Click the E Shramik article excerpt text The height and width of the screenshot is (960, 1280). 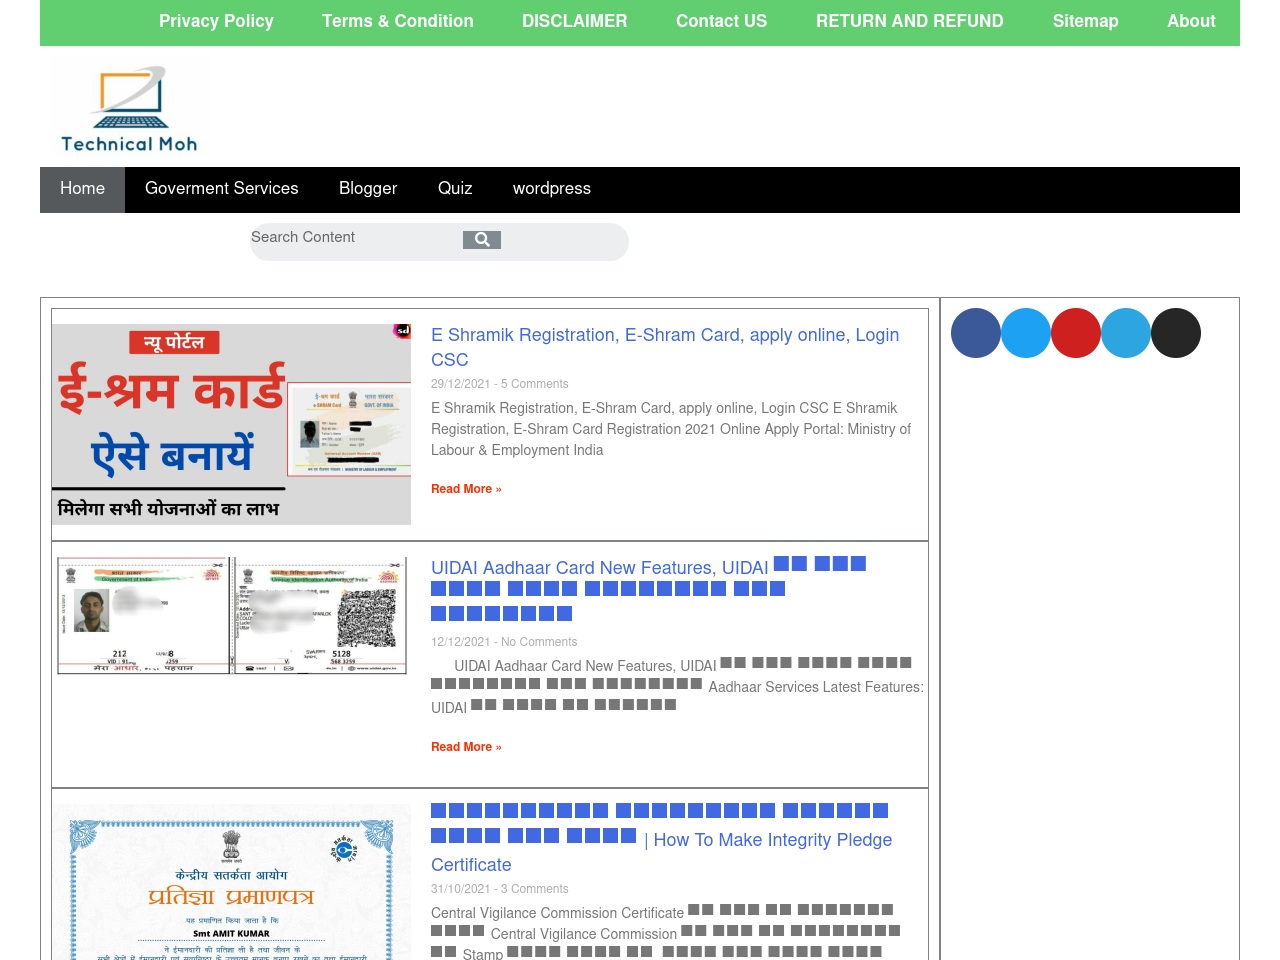(671, 429)
